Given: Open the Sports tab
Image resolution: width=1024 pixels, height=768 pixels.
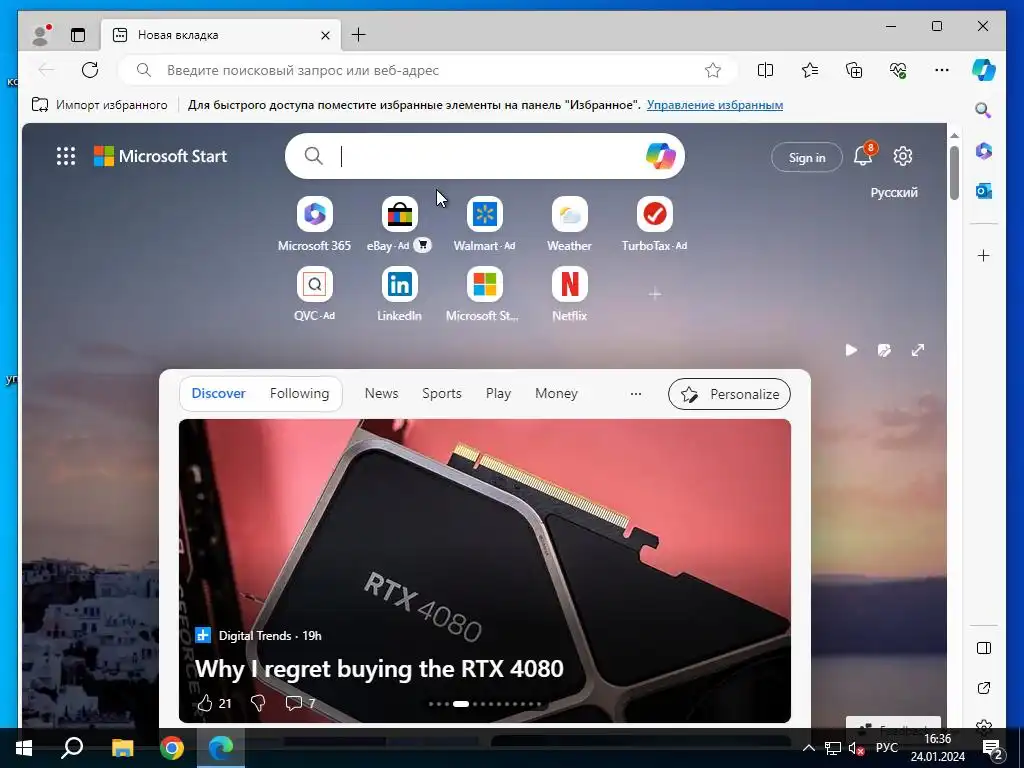Looking at the screenshot, I should [441, 393].
